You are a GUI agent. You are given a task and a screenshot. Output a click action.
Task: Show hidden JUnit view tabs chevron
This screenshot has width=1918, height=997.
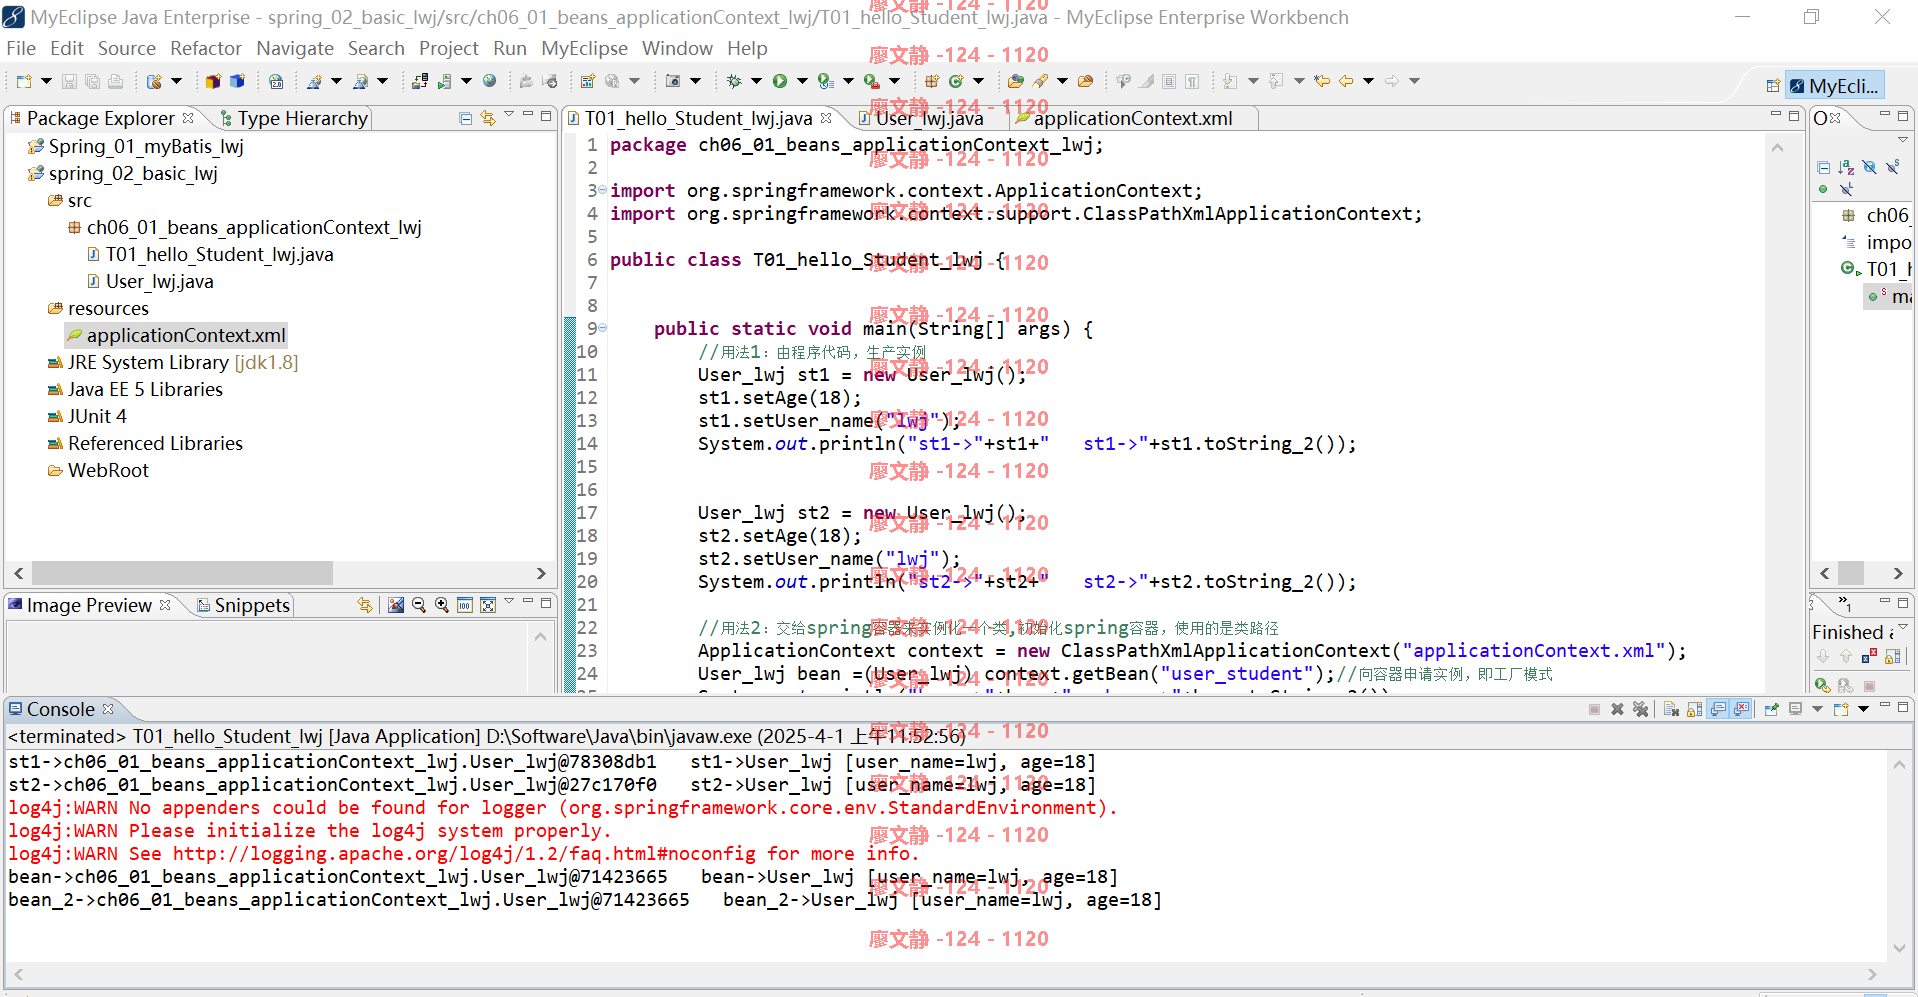[x=1845, y=604]
